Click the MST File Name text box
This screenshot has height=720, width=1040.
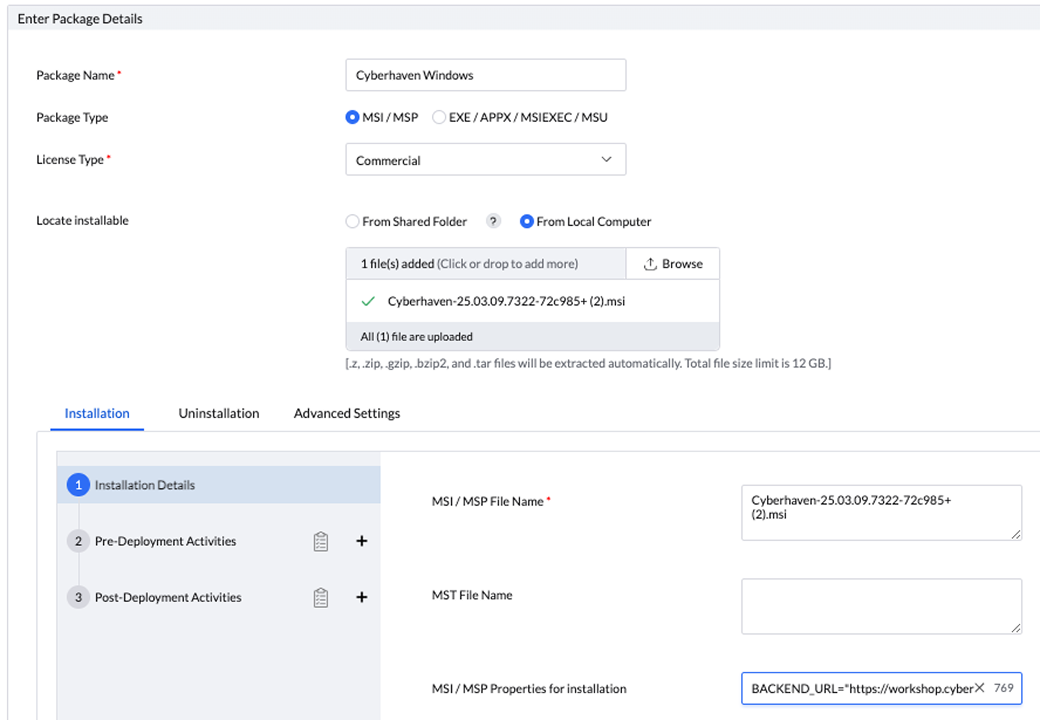(x=881, y=605)
